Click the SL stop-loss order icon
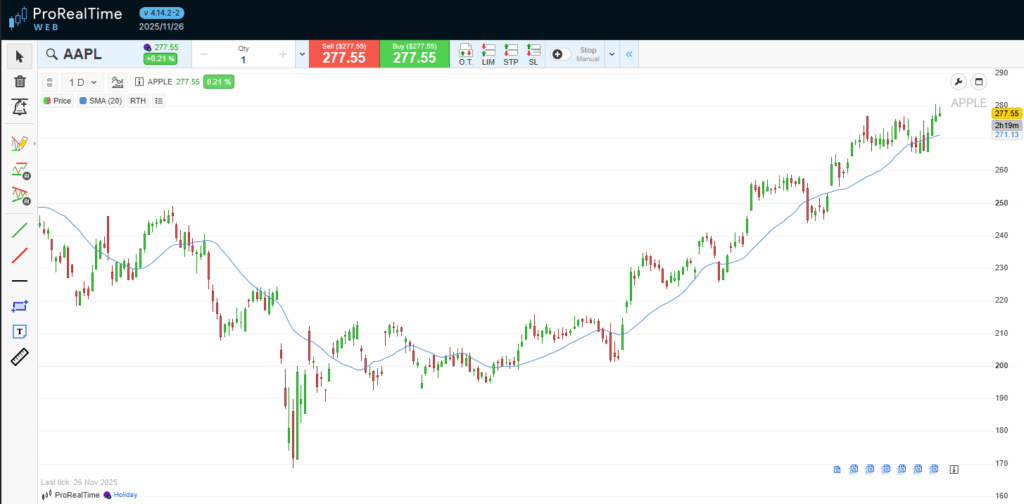 pos(534,54)
